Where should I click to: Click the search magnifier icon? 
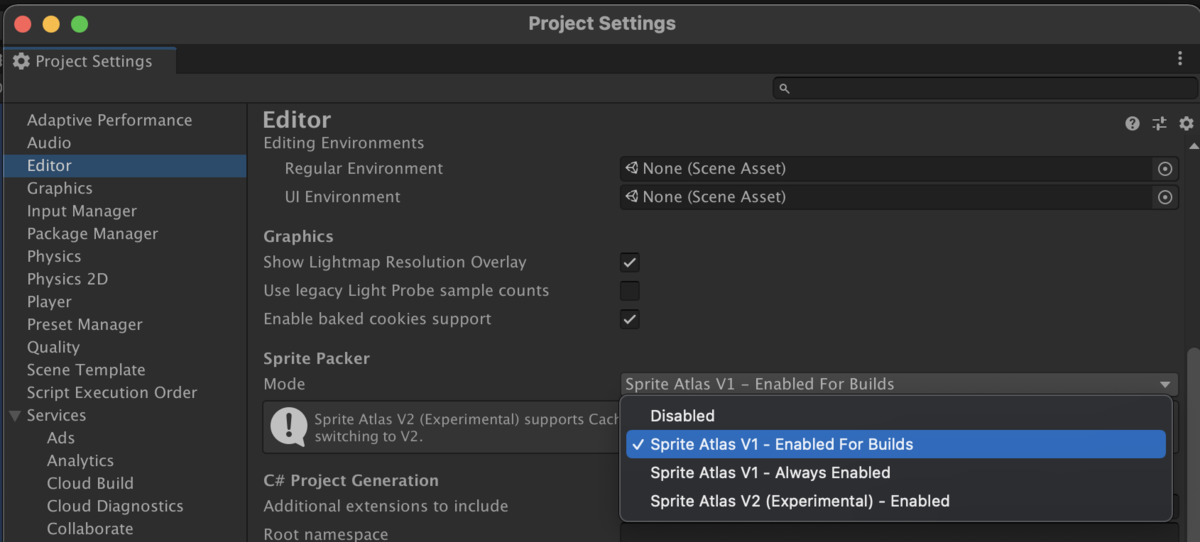(785, 89)
